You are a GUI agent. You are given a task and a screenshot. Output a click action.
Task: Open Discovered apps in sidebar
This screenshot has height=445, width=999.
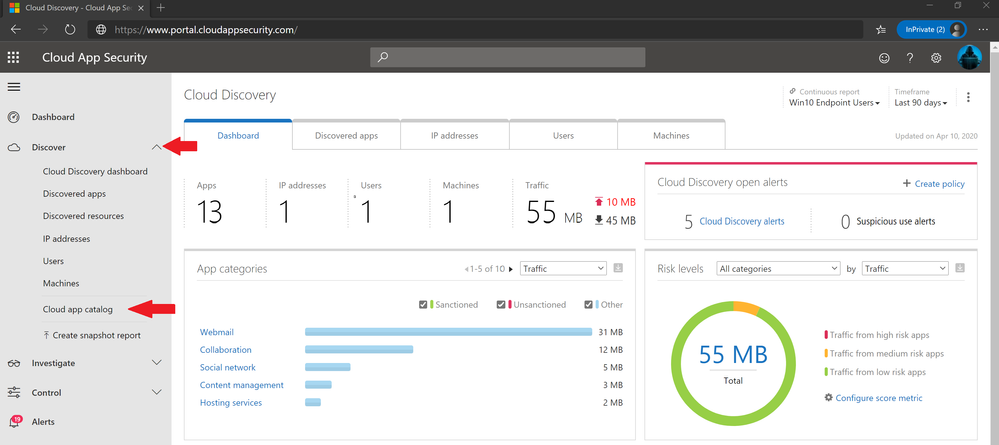74,194
